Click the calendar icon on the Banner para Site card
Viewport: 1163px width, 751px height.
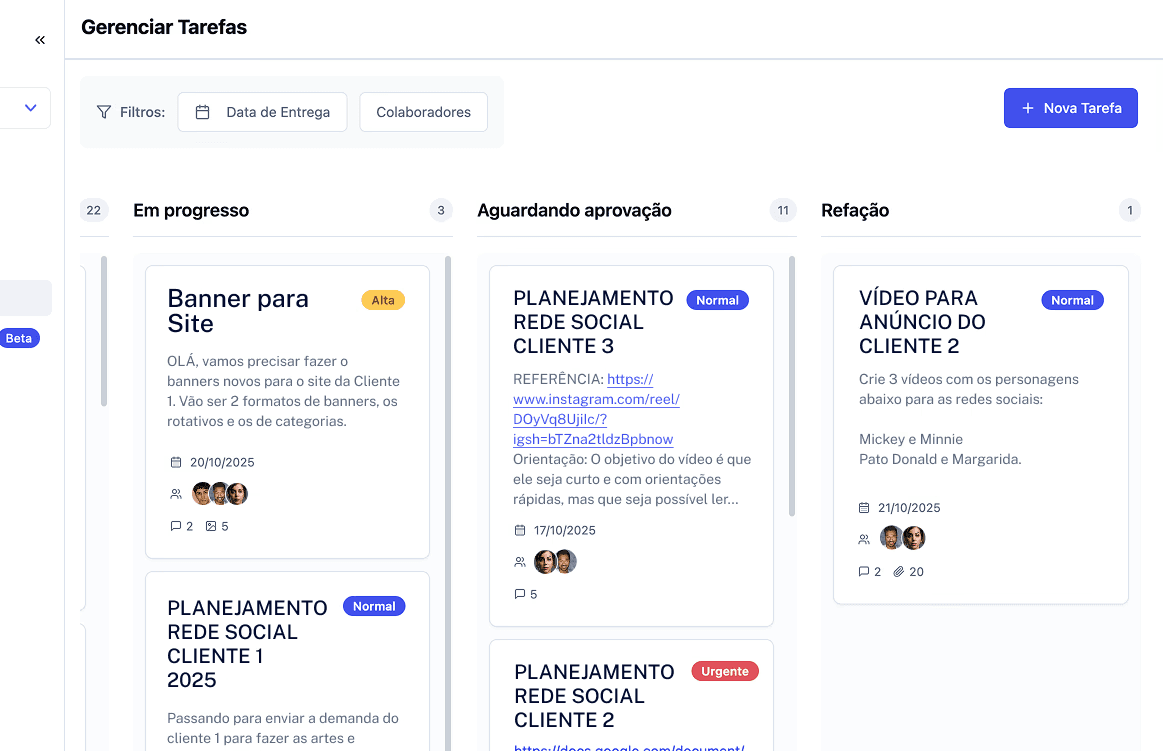point(175,462)
